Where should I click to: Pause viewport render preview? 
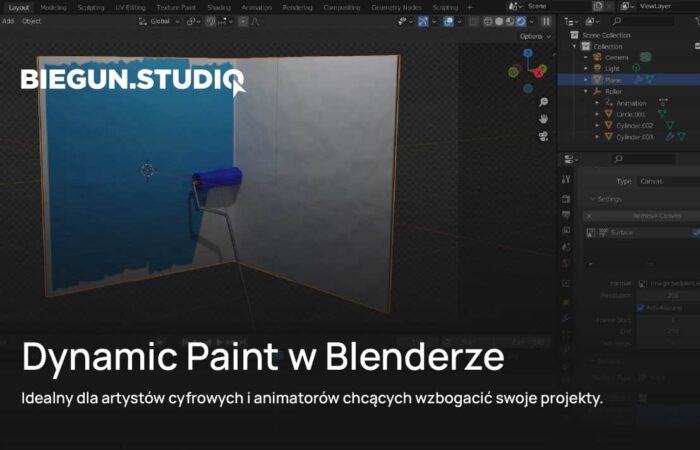point(546,21)
